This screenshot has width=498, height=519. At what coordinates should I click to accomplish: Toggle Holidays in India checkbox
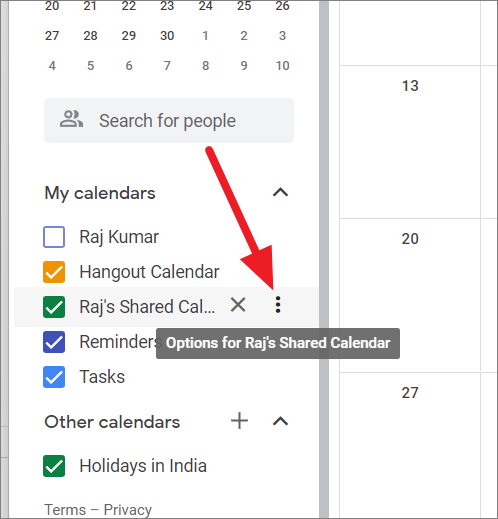click(x=54, y=466)
